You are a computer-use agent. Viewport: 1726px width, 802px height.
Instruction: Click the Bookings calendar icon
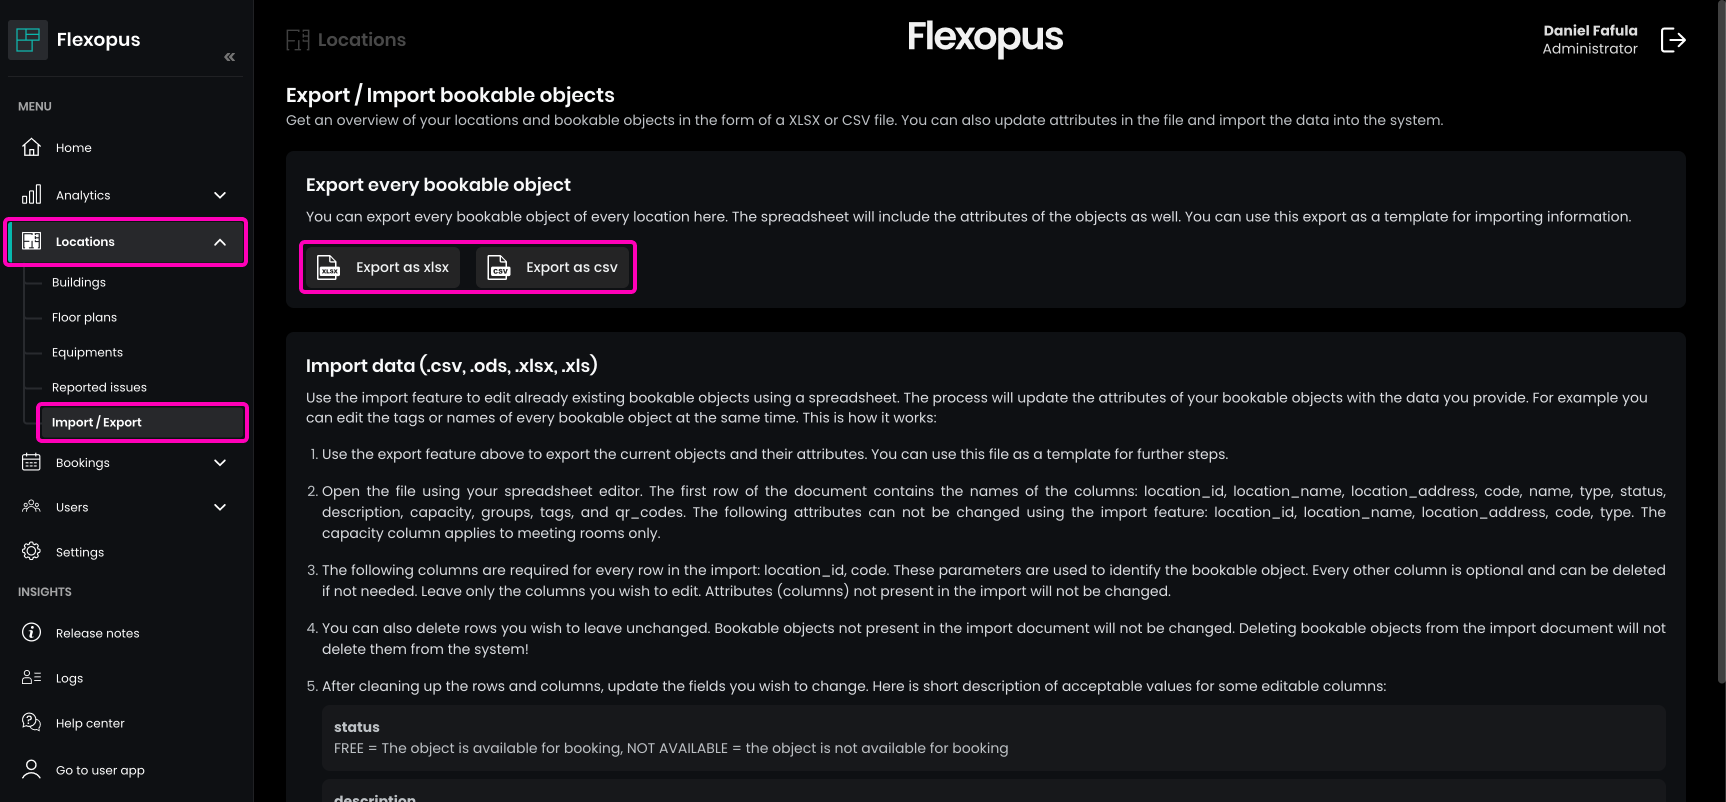click(x=32, y=462)
